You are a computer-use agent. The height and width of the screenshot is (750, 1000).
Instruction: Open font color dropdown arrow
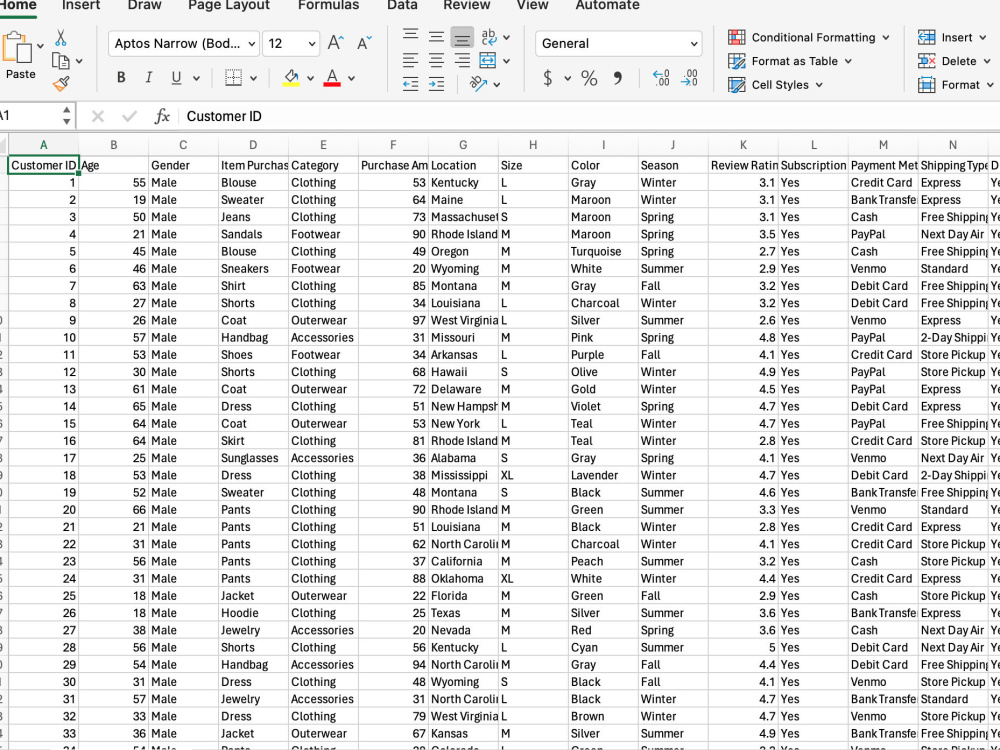pos(351,78)
